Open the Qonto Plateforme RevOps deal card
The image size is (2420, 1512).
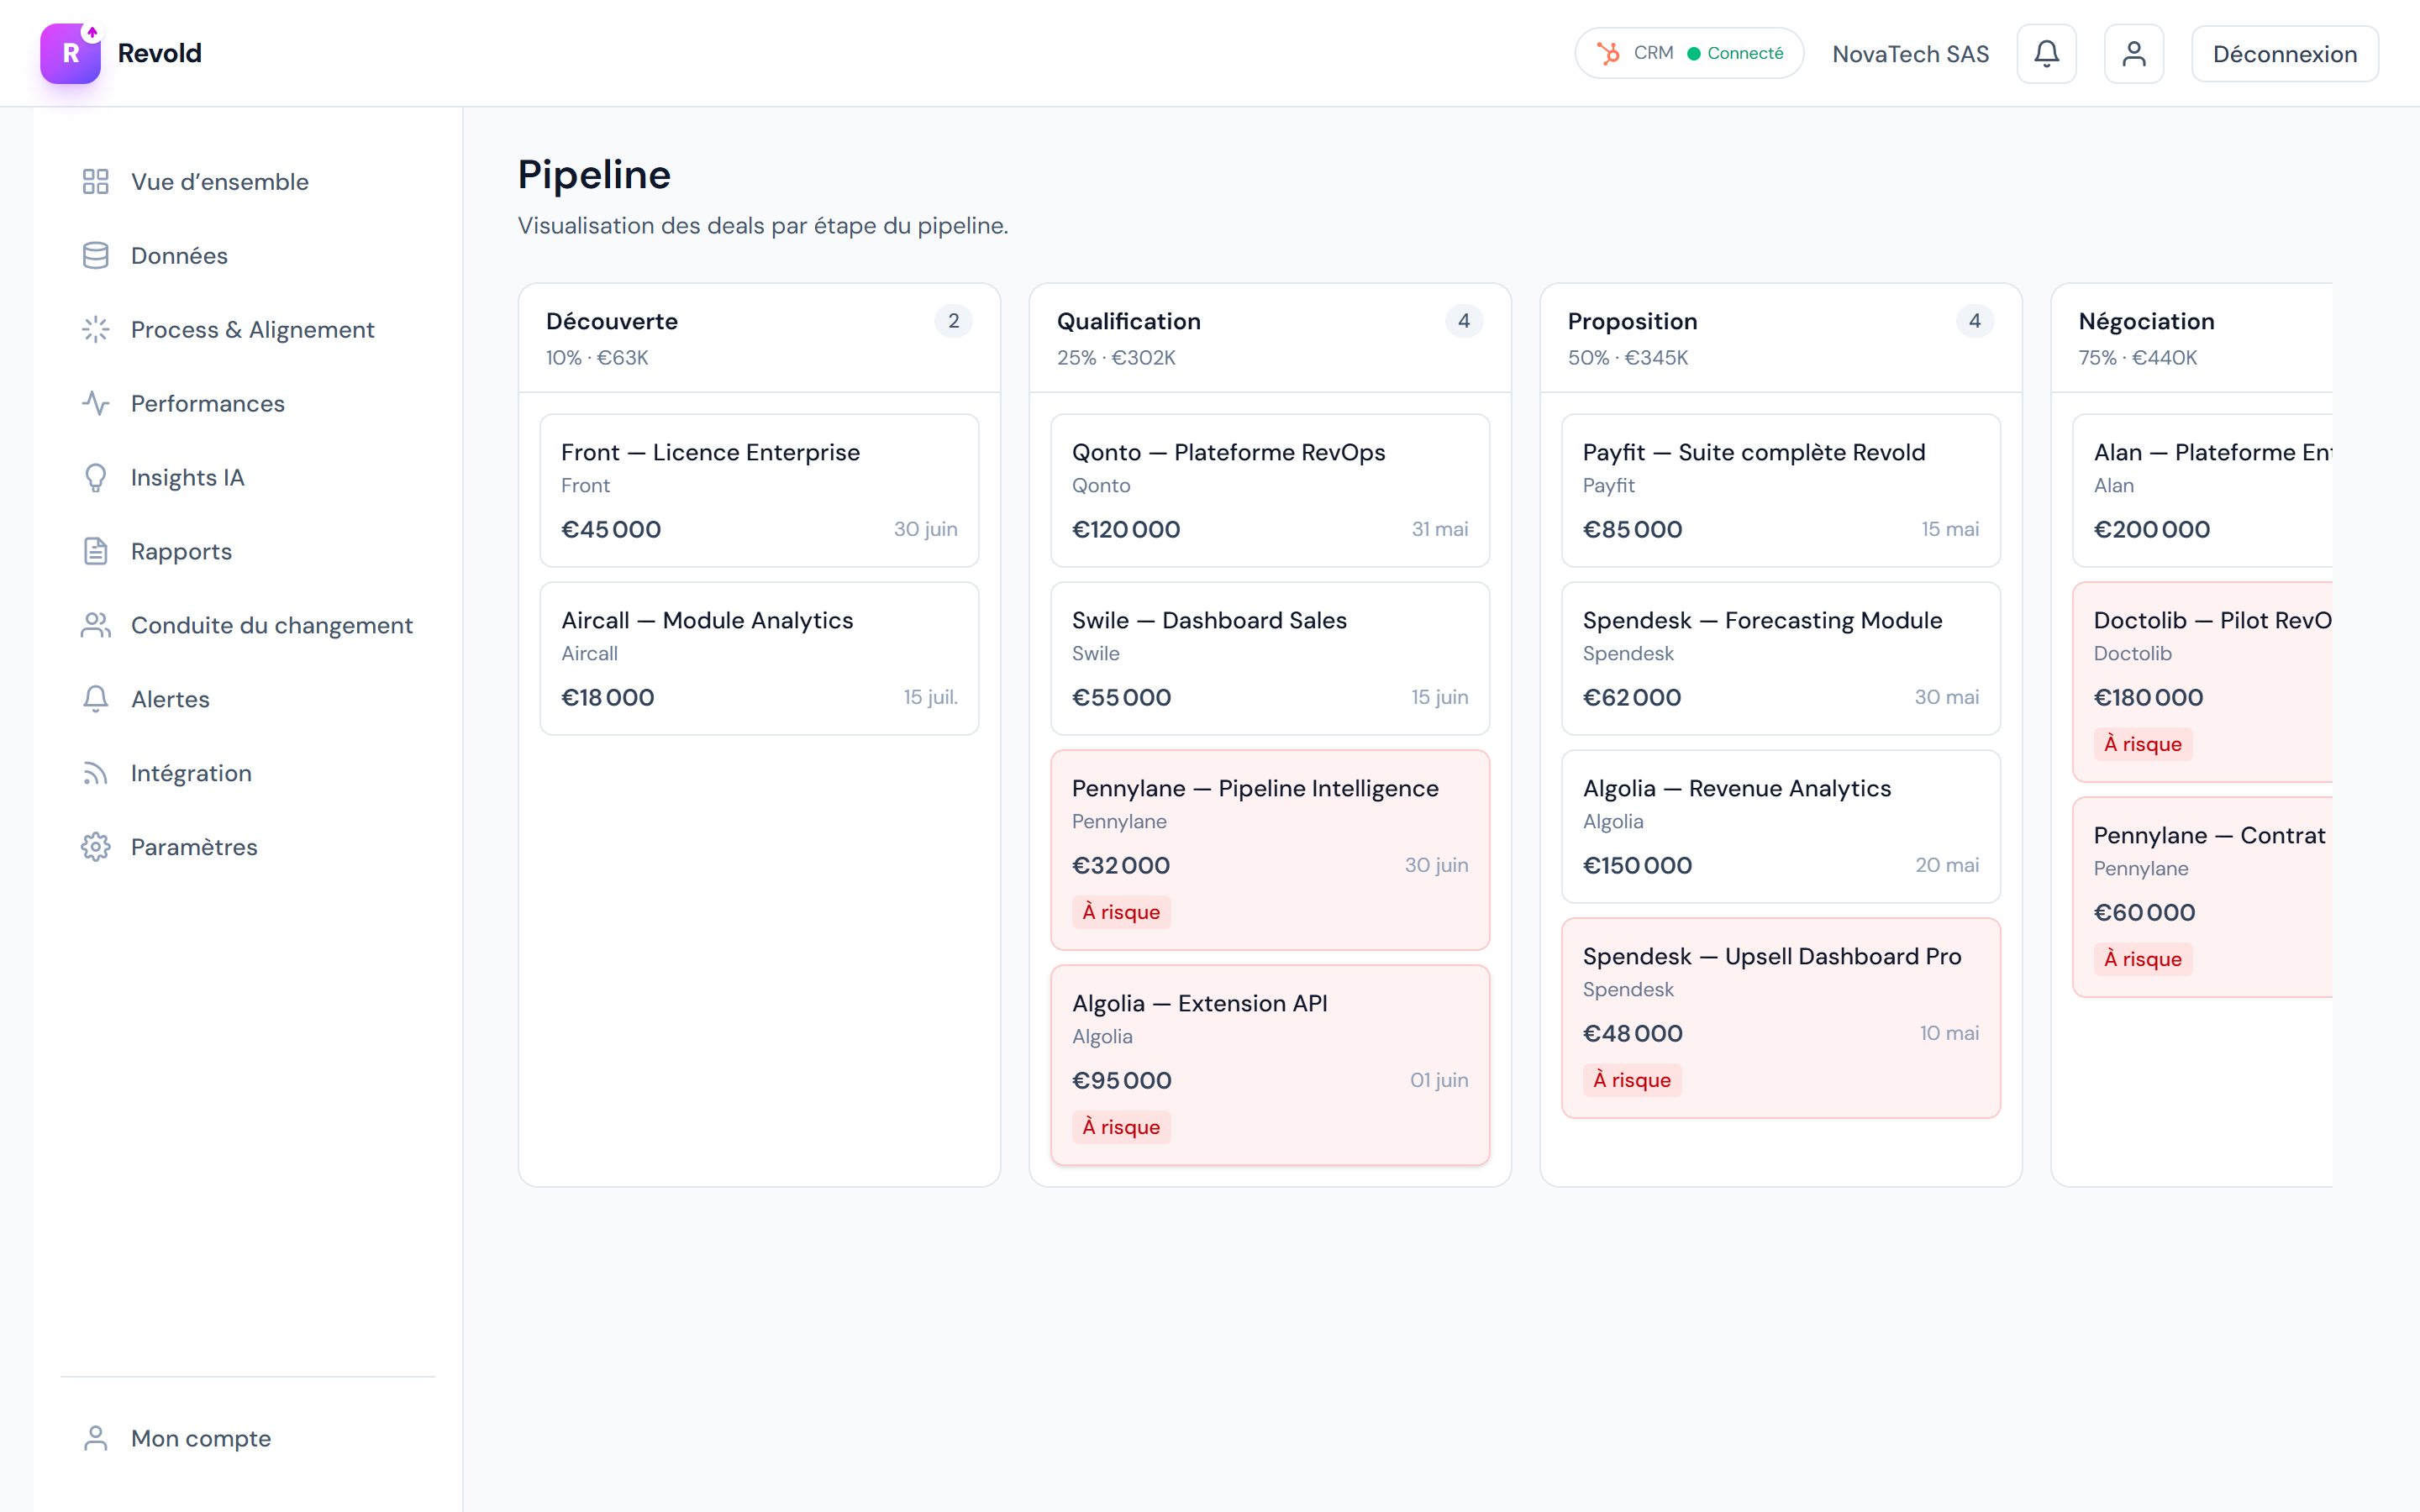point(1269,490)
